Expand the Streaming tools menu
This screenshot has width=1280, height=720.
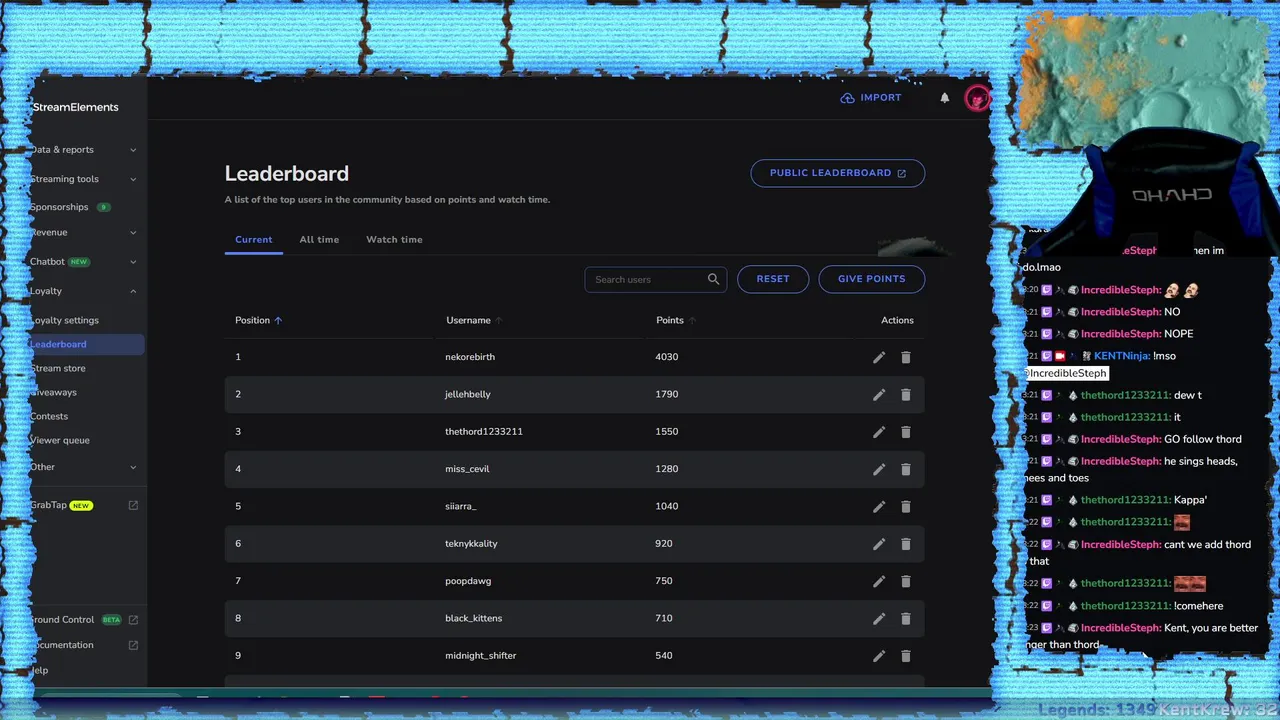pyautogui.click(x=133, y=179)
